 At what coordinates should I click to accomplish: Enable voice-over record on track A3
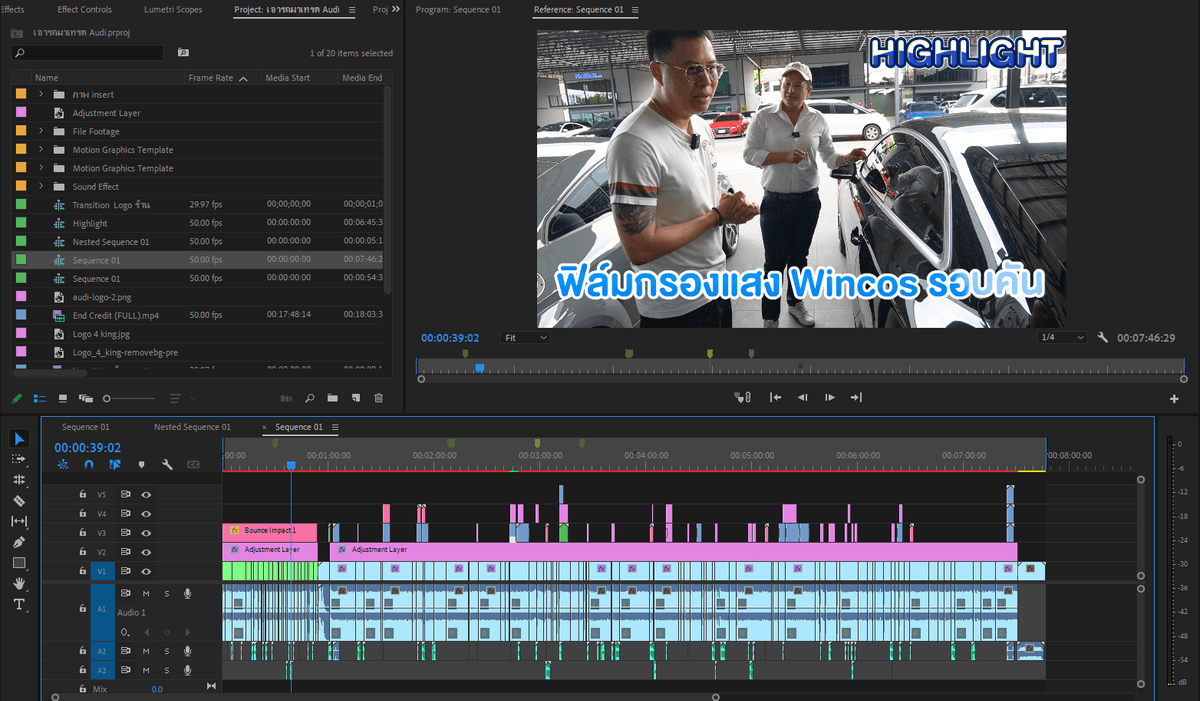[x=187, y=670]
